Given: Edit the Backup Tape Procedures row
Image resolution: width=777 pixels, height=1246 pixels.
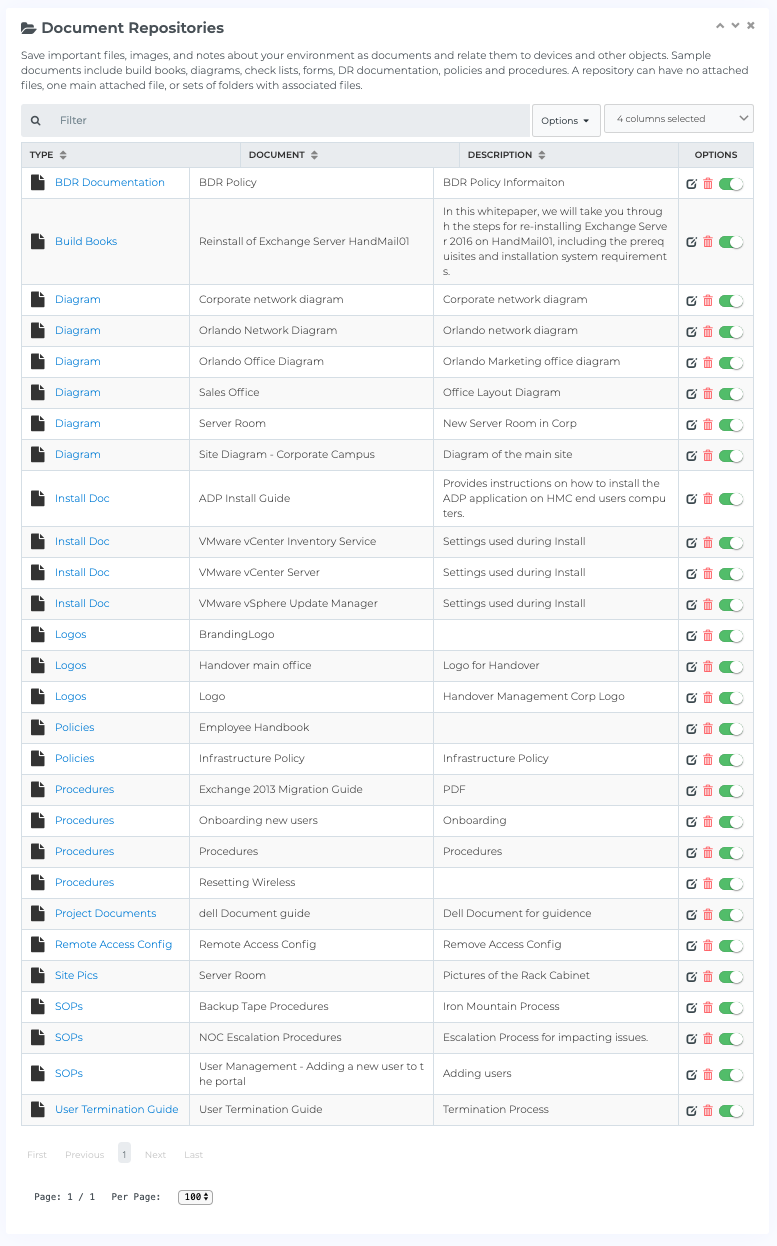Looking at the screenshot, I should (x=691, y=1008).
